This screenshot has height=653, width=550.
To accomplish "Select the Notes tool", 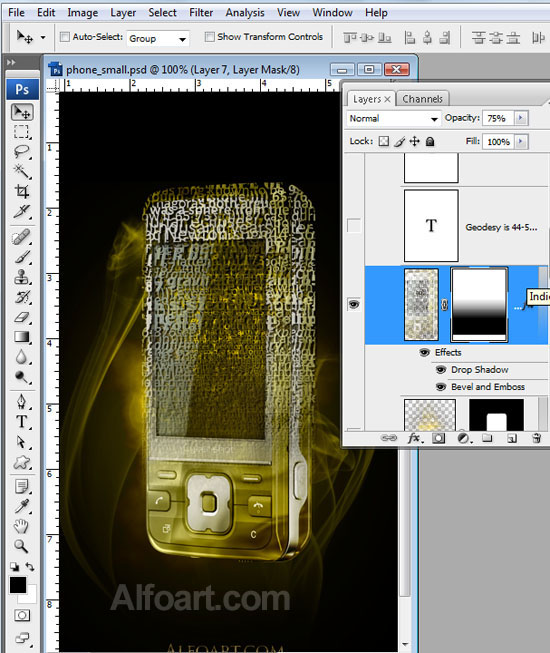I will coord(21,486).
